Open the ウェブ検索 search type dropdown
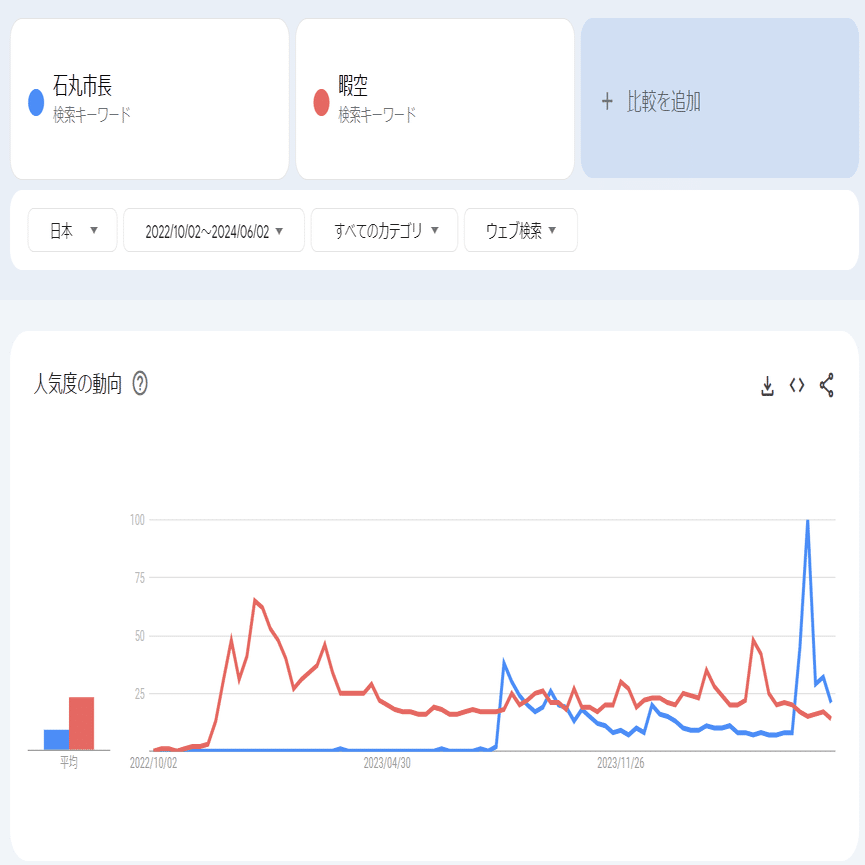Screen dimensions: 865x865 coord(521,231)
